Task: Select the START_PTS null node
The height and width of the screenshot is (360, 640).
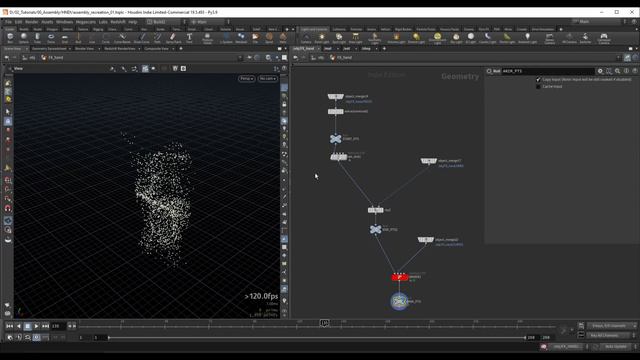Action: click(336, 139)
